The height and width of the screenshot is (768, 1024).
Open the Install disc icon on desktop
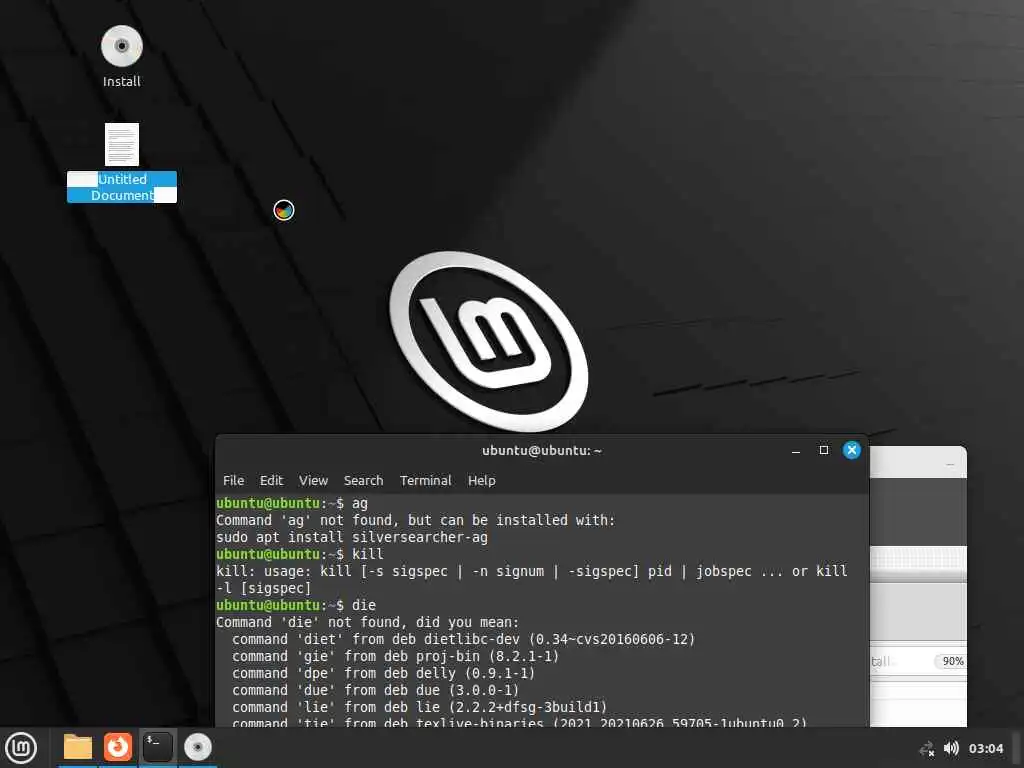click(x=121, y=46)
